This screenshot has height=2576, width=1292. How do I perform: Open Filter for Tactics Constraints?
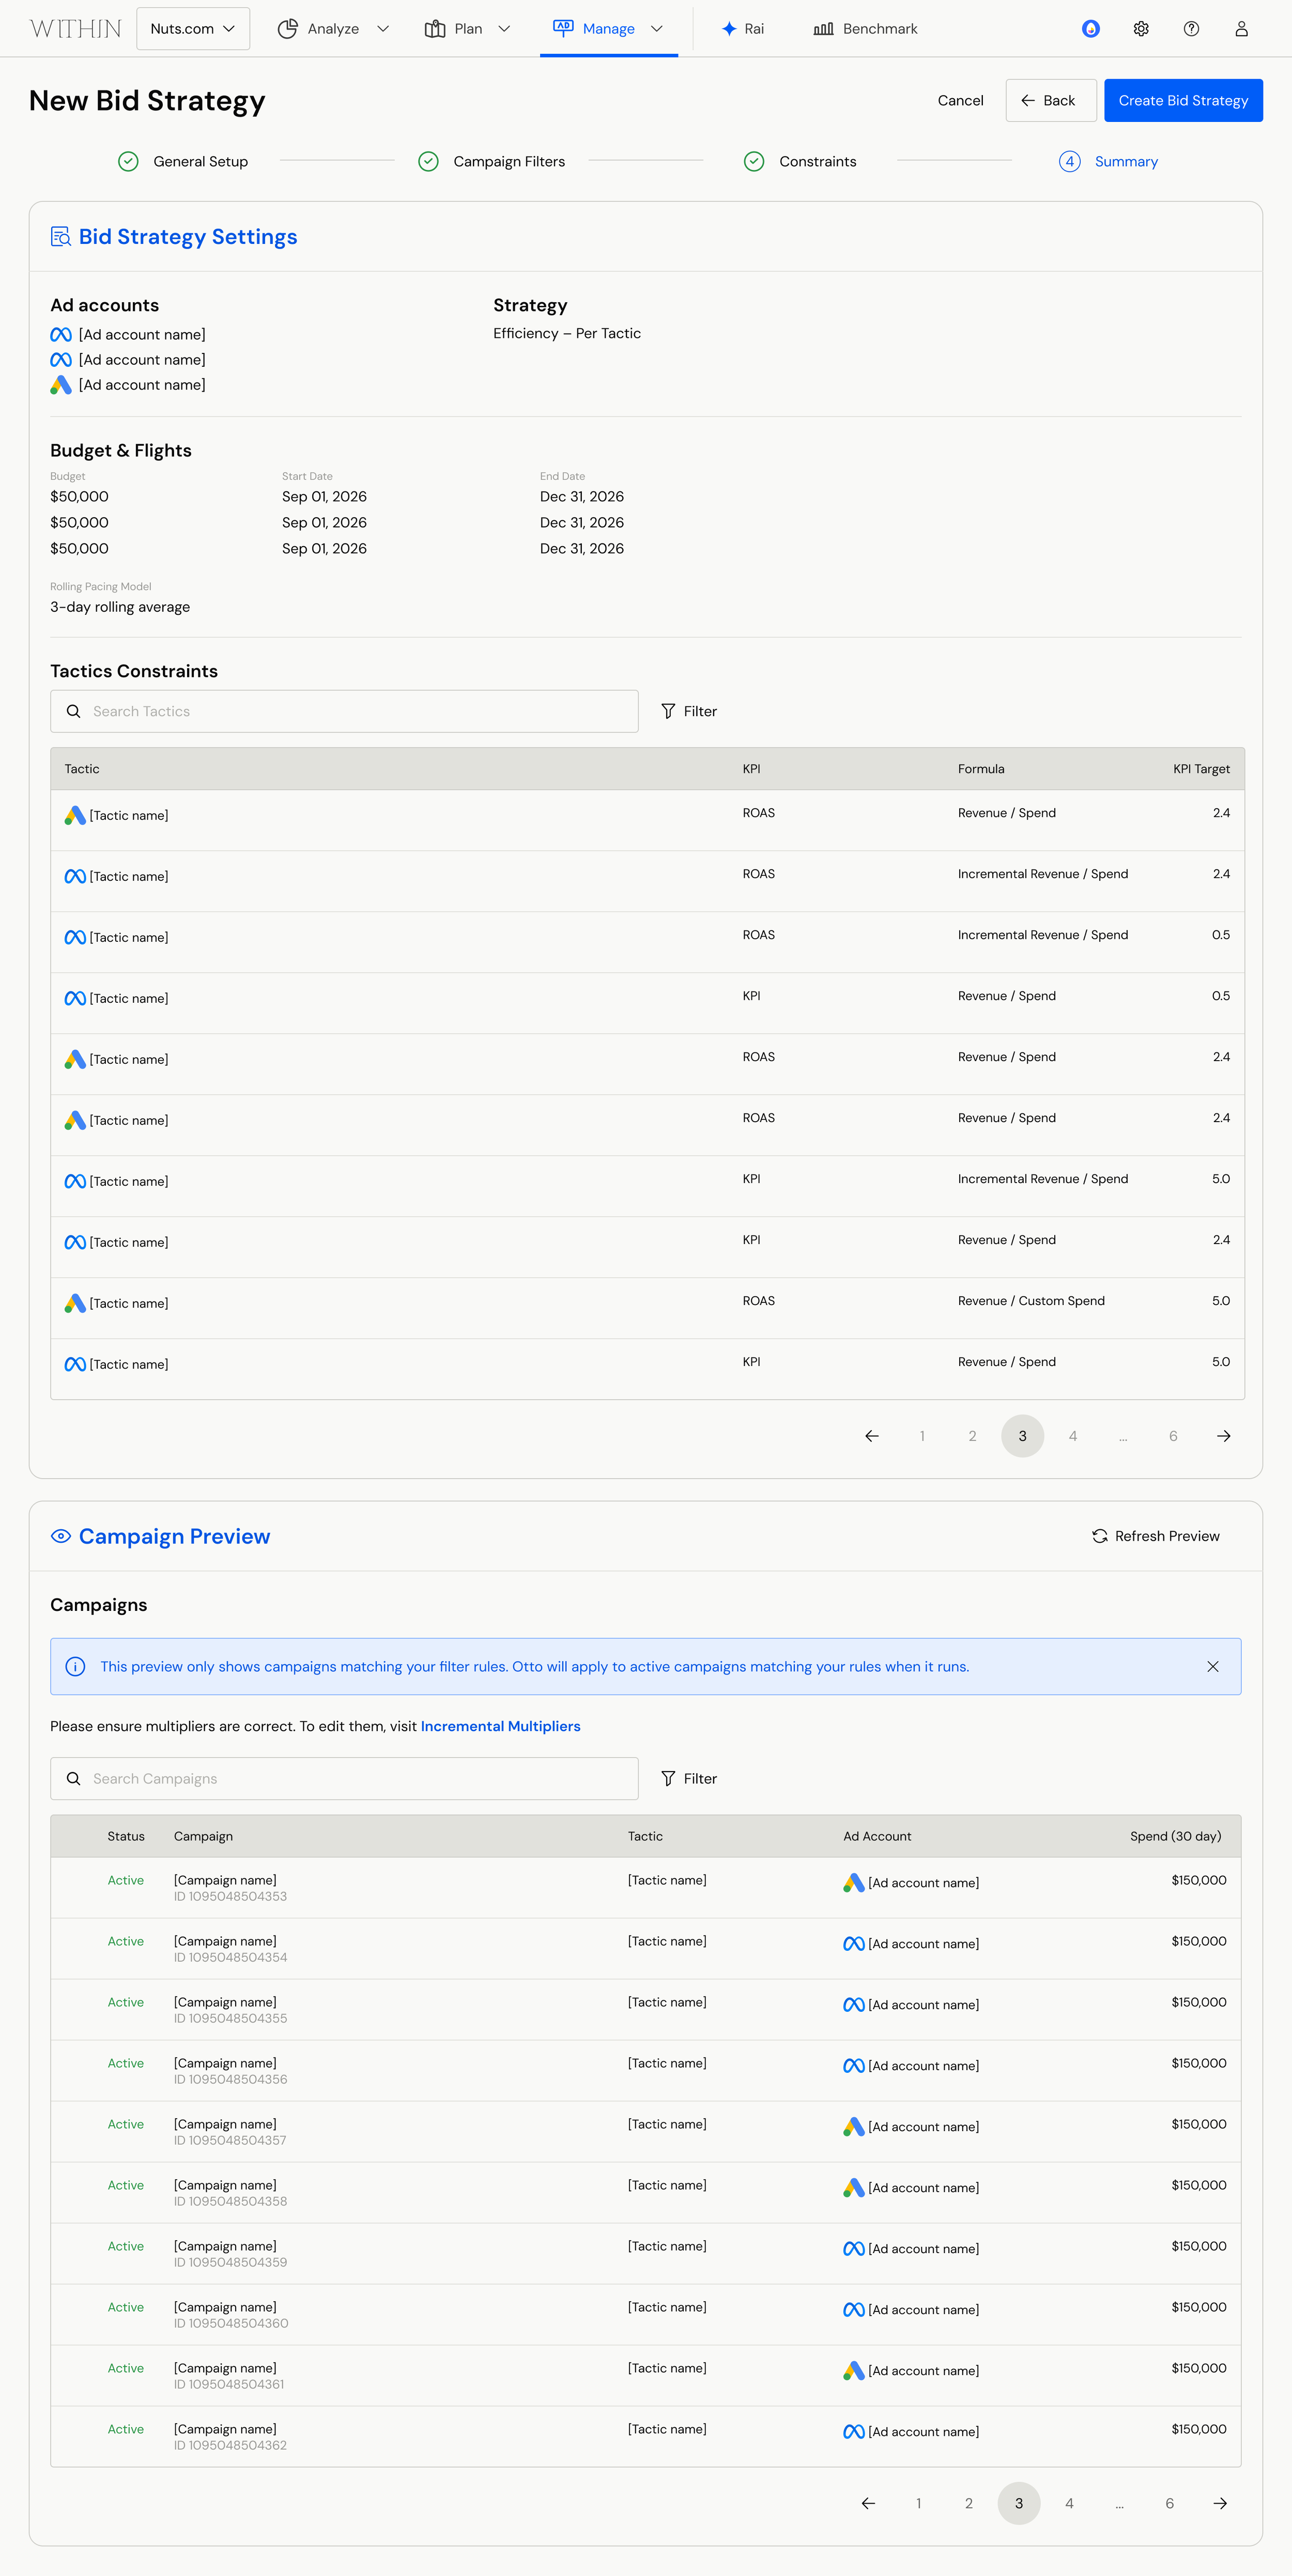[x=689, y=711]
